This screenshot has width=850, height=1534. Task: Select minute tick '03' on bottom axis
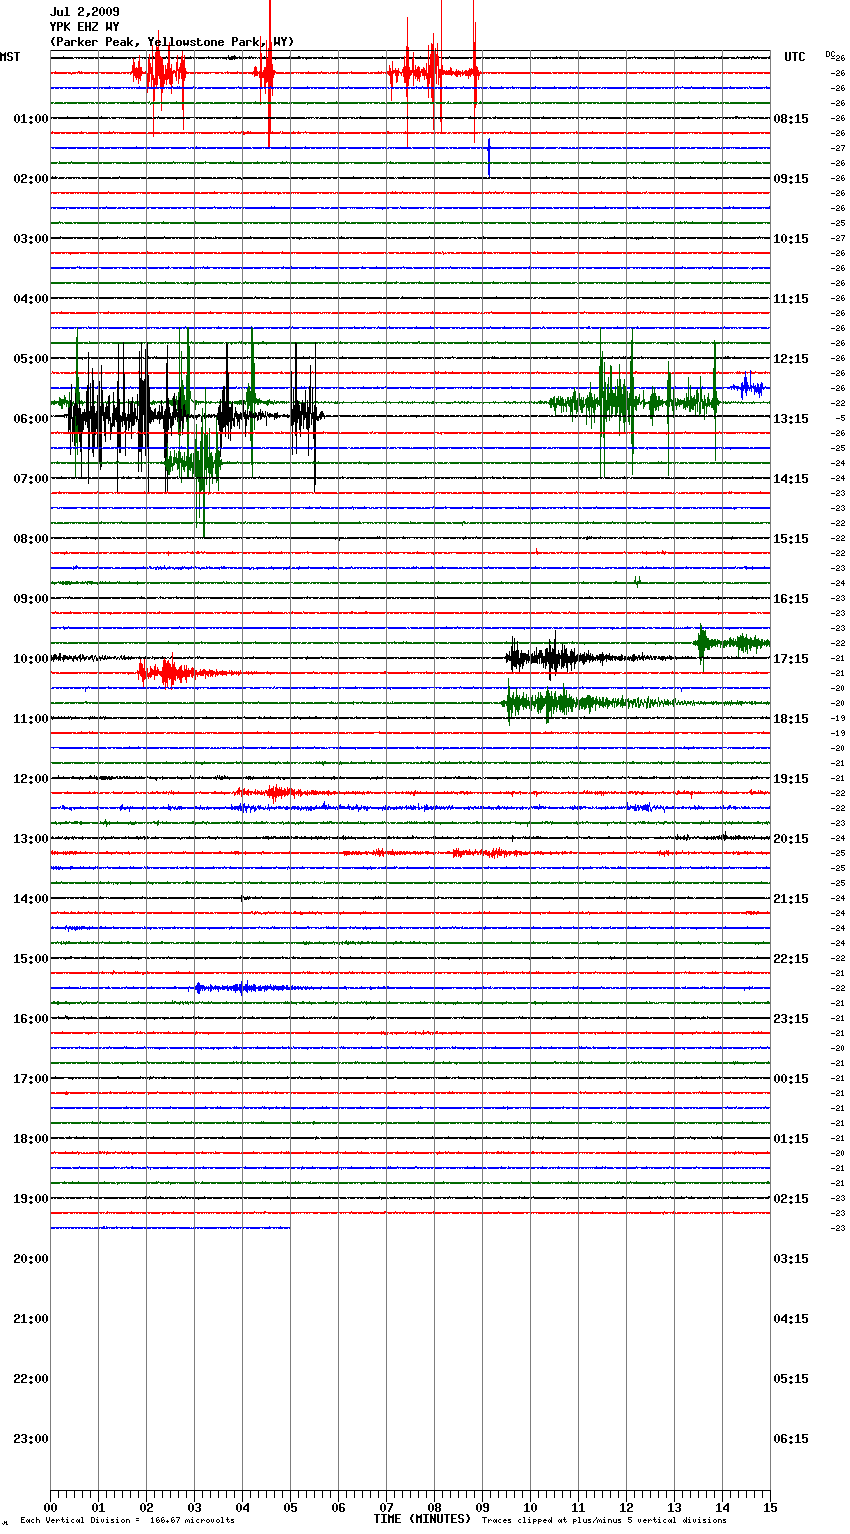[x=194, y=1507]
